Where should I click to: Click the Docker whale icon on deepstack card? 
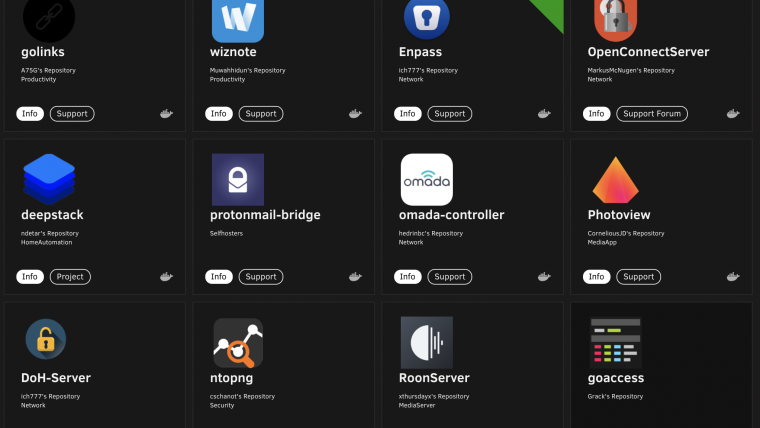tap(166, 277)
